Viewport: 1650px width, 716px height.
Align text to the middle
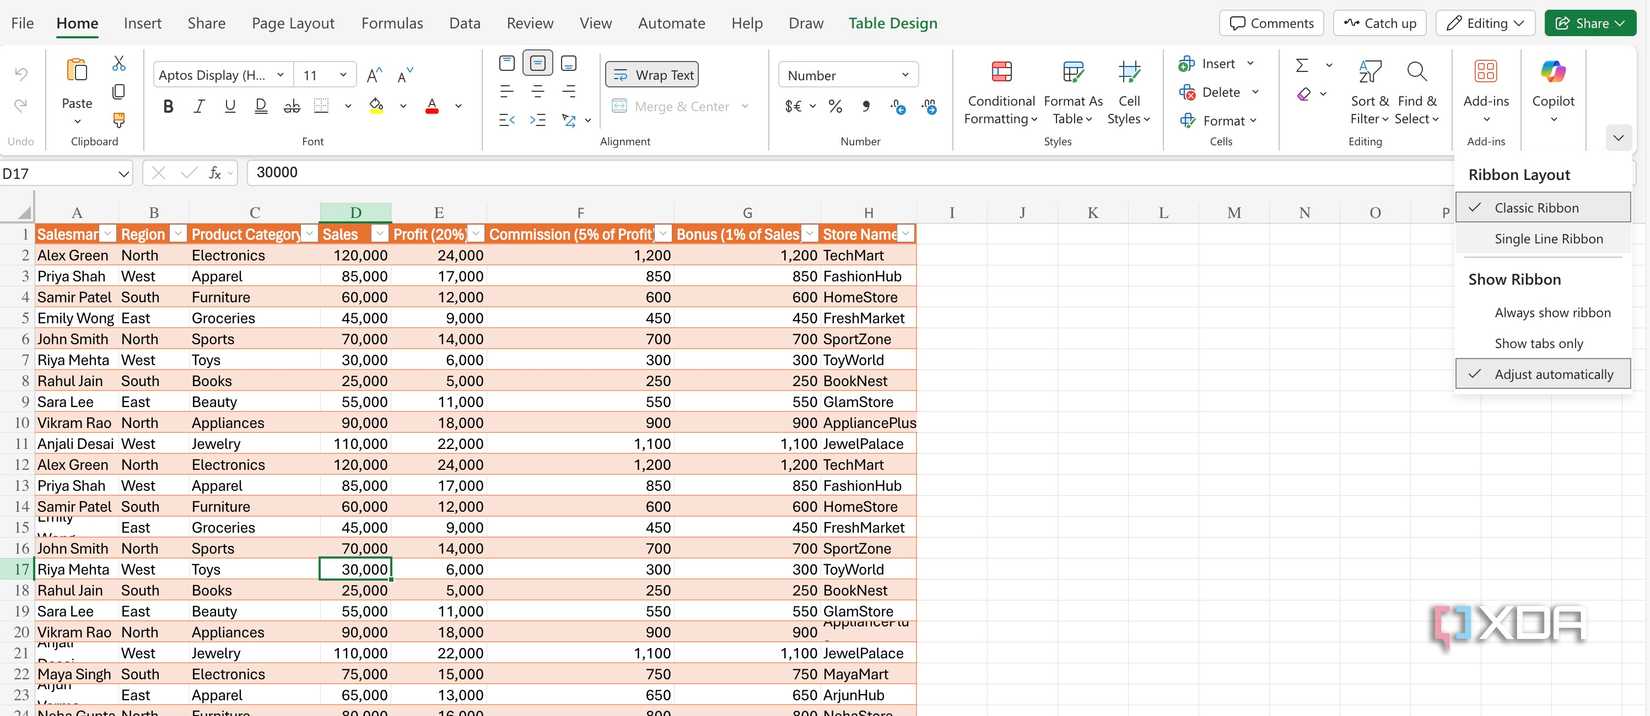pyautogui.click(x=538, y=64)
